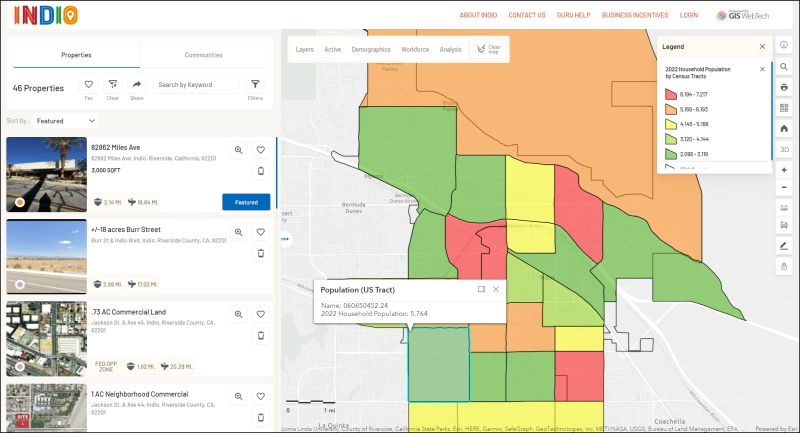This screenshot has width=800, height=433.
Task: Switch the map to 3D view
Action: [x=784, y=149]
